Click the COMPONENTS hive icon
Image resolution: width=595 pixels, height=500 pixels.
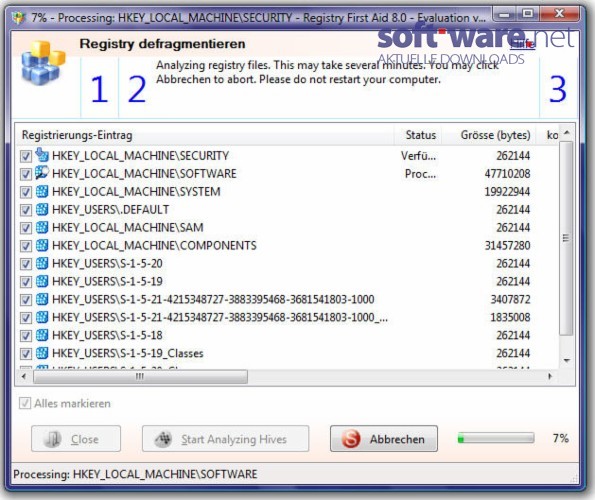pos(42,245)
